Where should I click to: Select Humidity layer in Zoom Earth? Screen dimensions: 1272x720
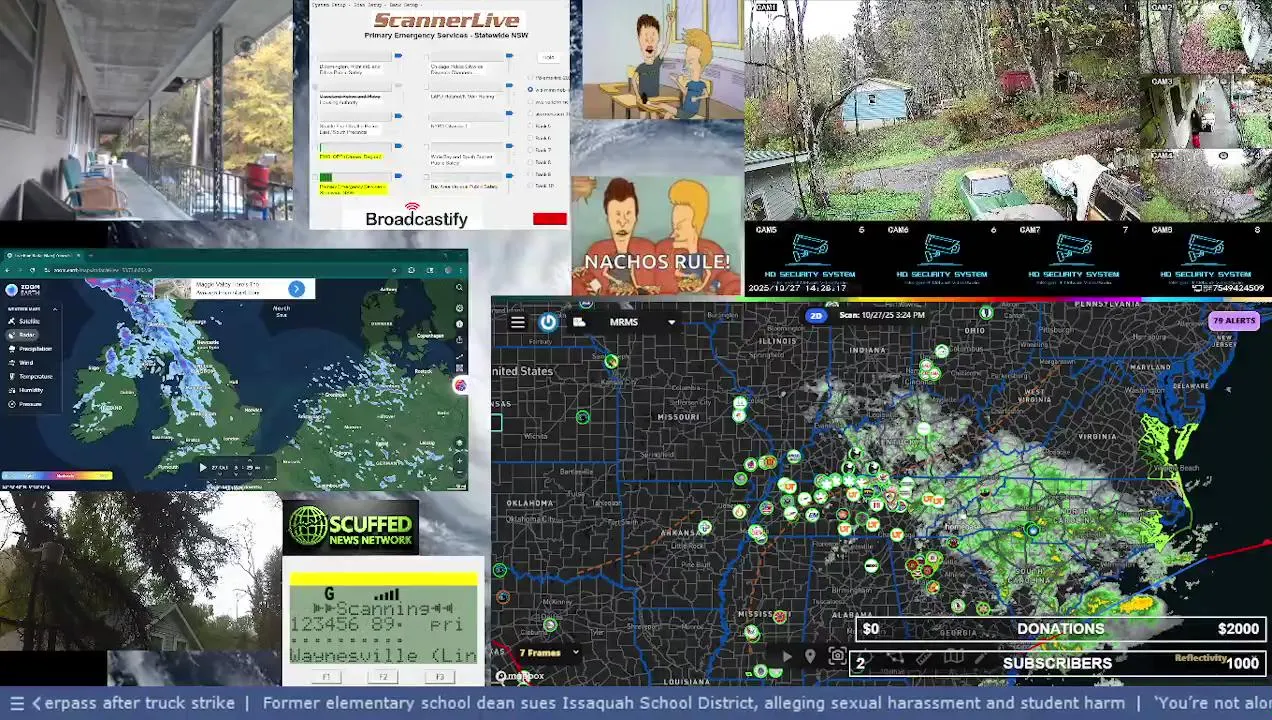coord(26,390)
